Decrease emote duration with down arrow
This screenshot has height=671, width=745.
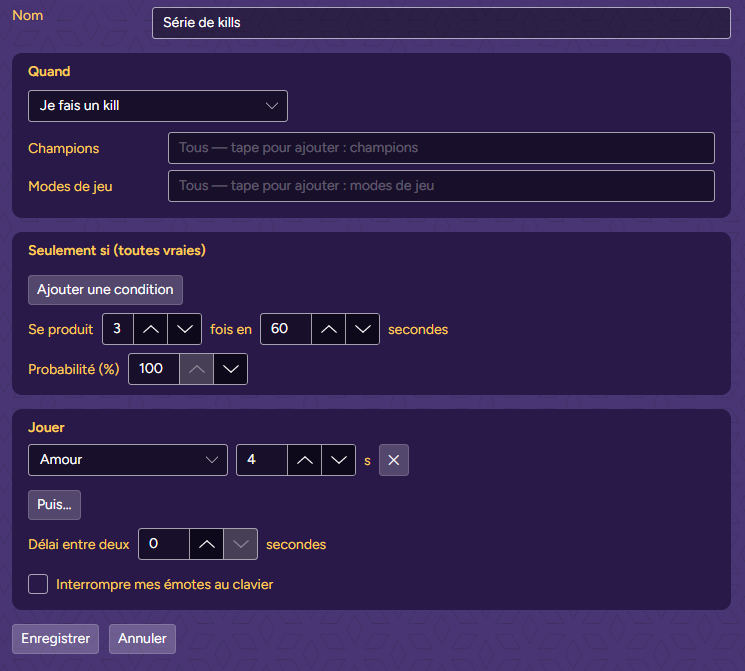point(338,460)
